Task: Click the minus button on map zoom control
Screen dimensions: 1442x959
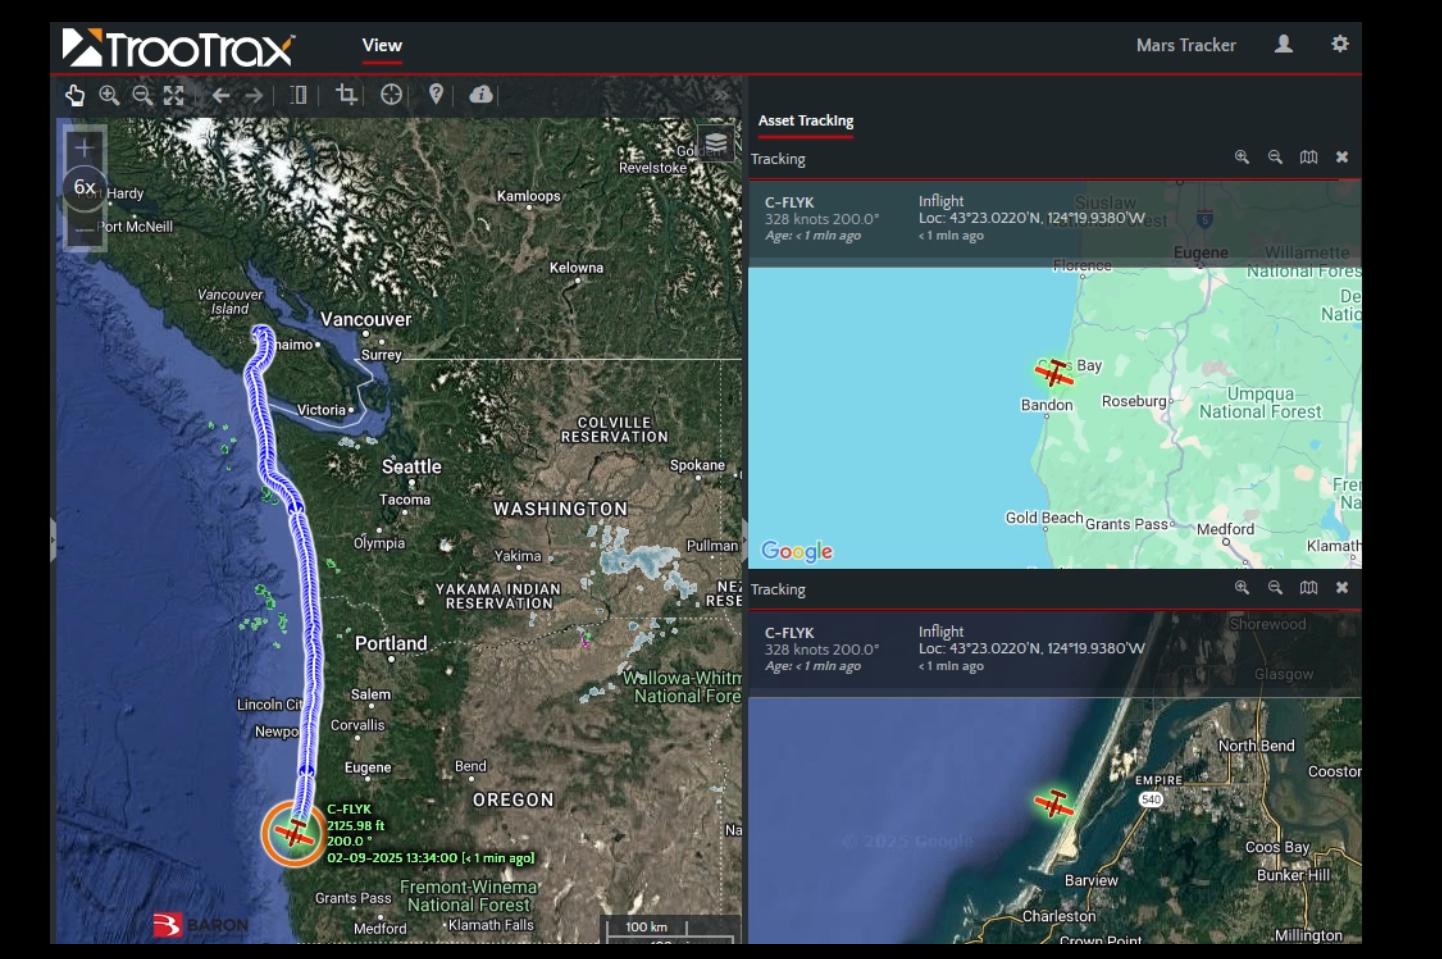Action: pos(84,230)
